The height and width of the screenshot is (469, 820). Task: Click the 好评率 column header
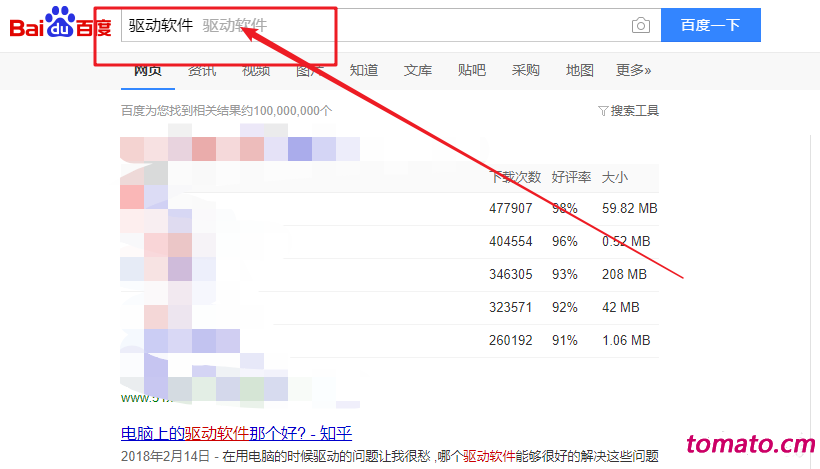571,177
